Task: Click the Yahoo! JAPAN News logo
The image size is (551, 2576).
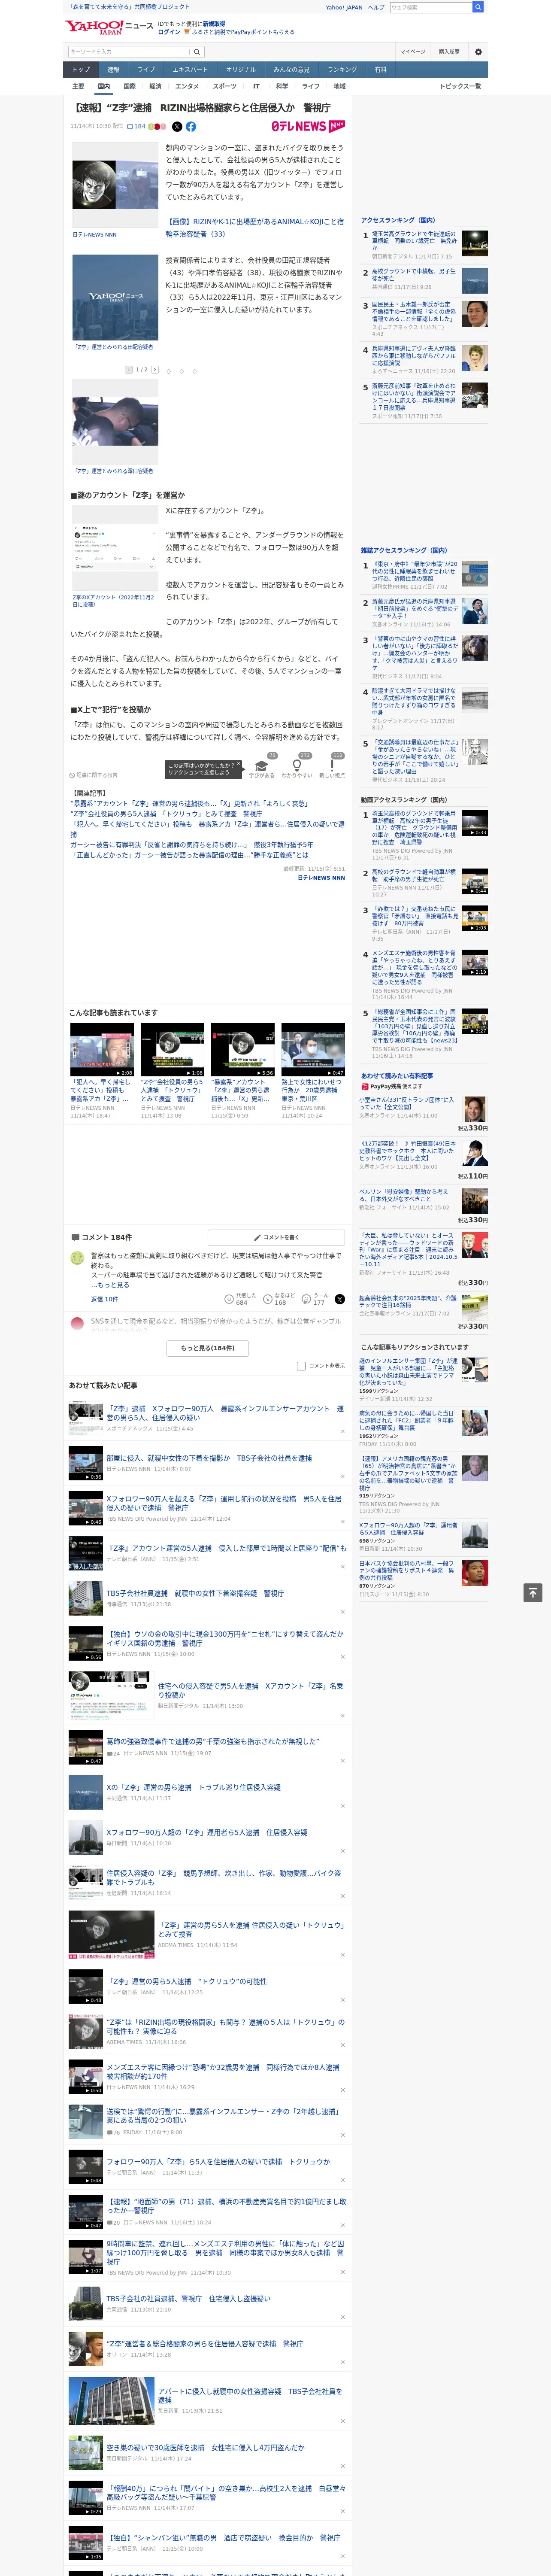Action: coord(109,27)
